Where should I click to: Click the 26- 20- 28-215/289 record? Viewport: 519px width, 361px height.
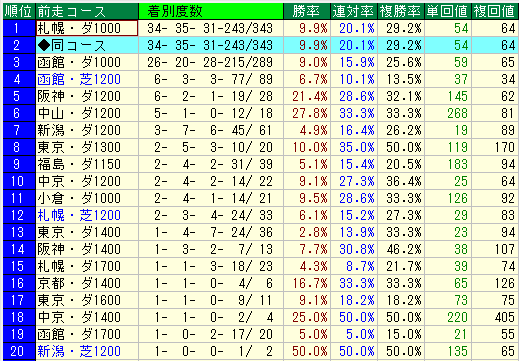(x=210, y=62)
